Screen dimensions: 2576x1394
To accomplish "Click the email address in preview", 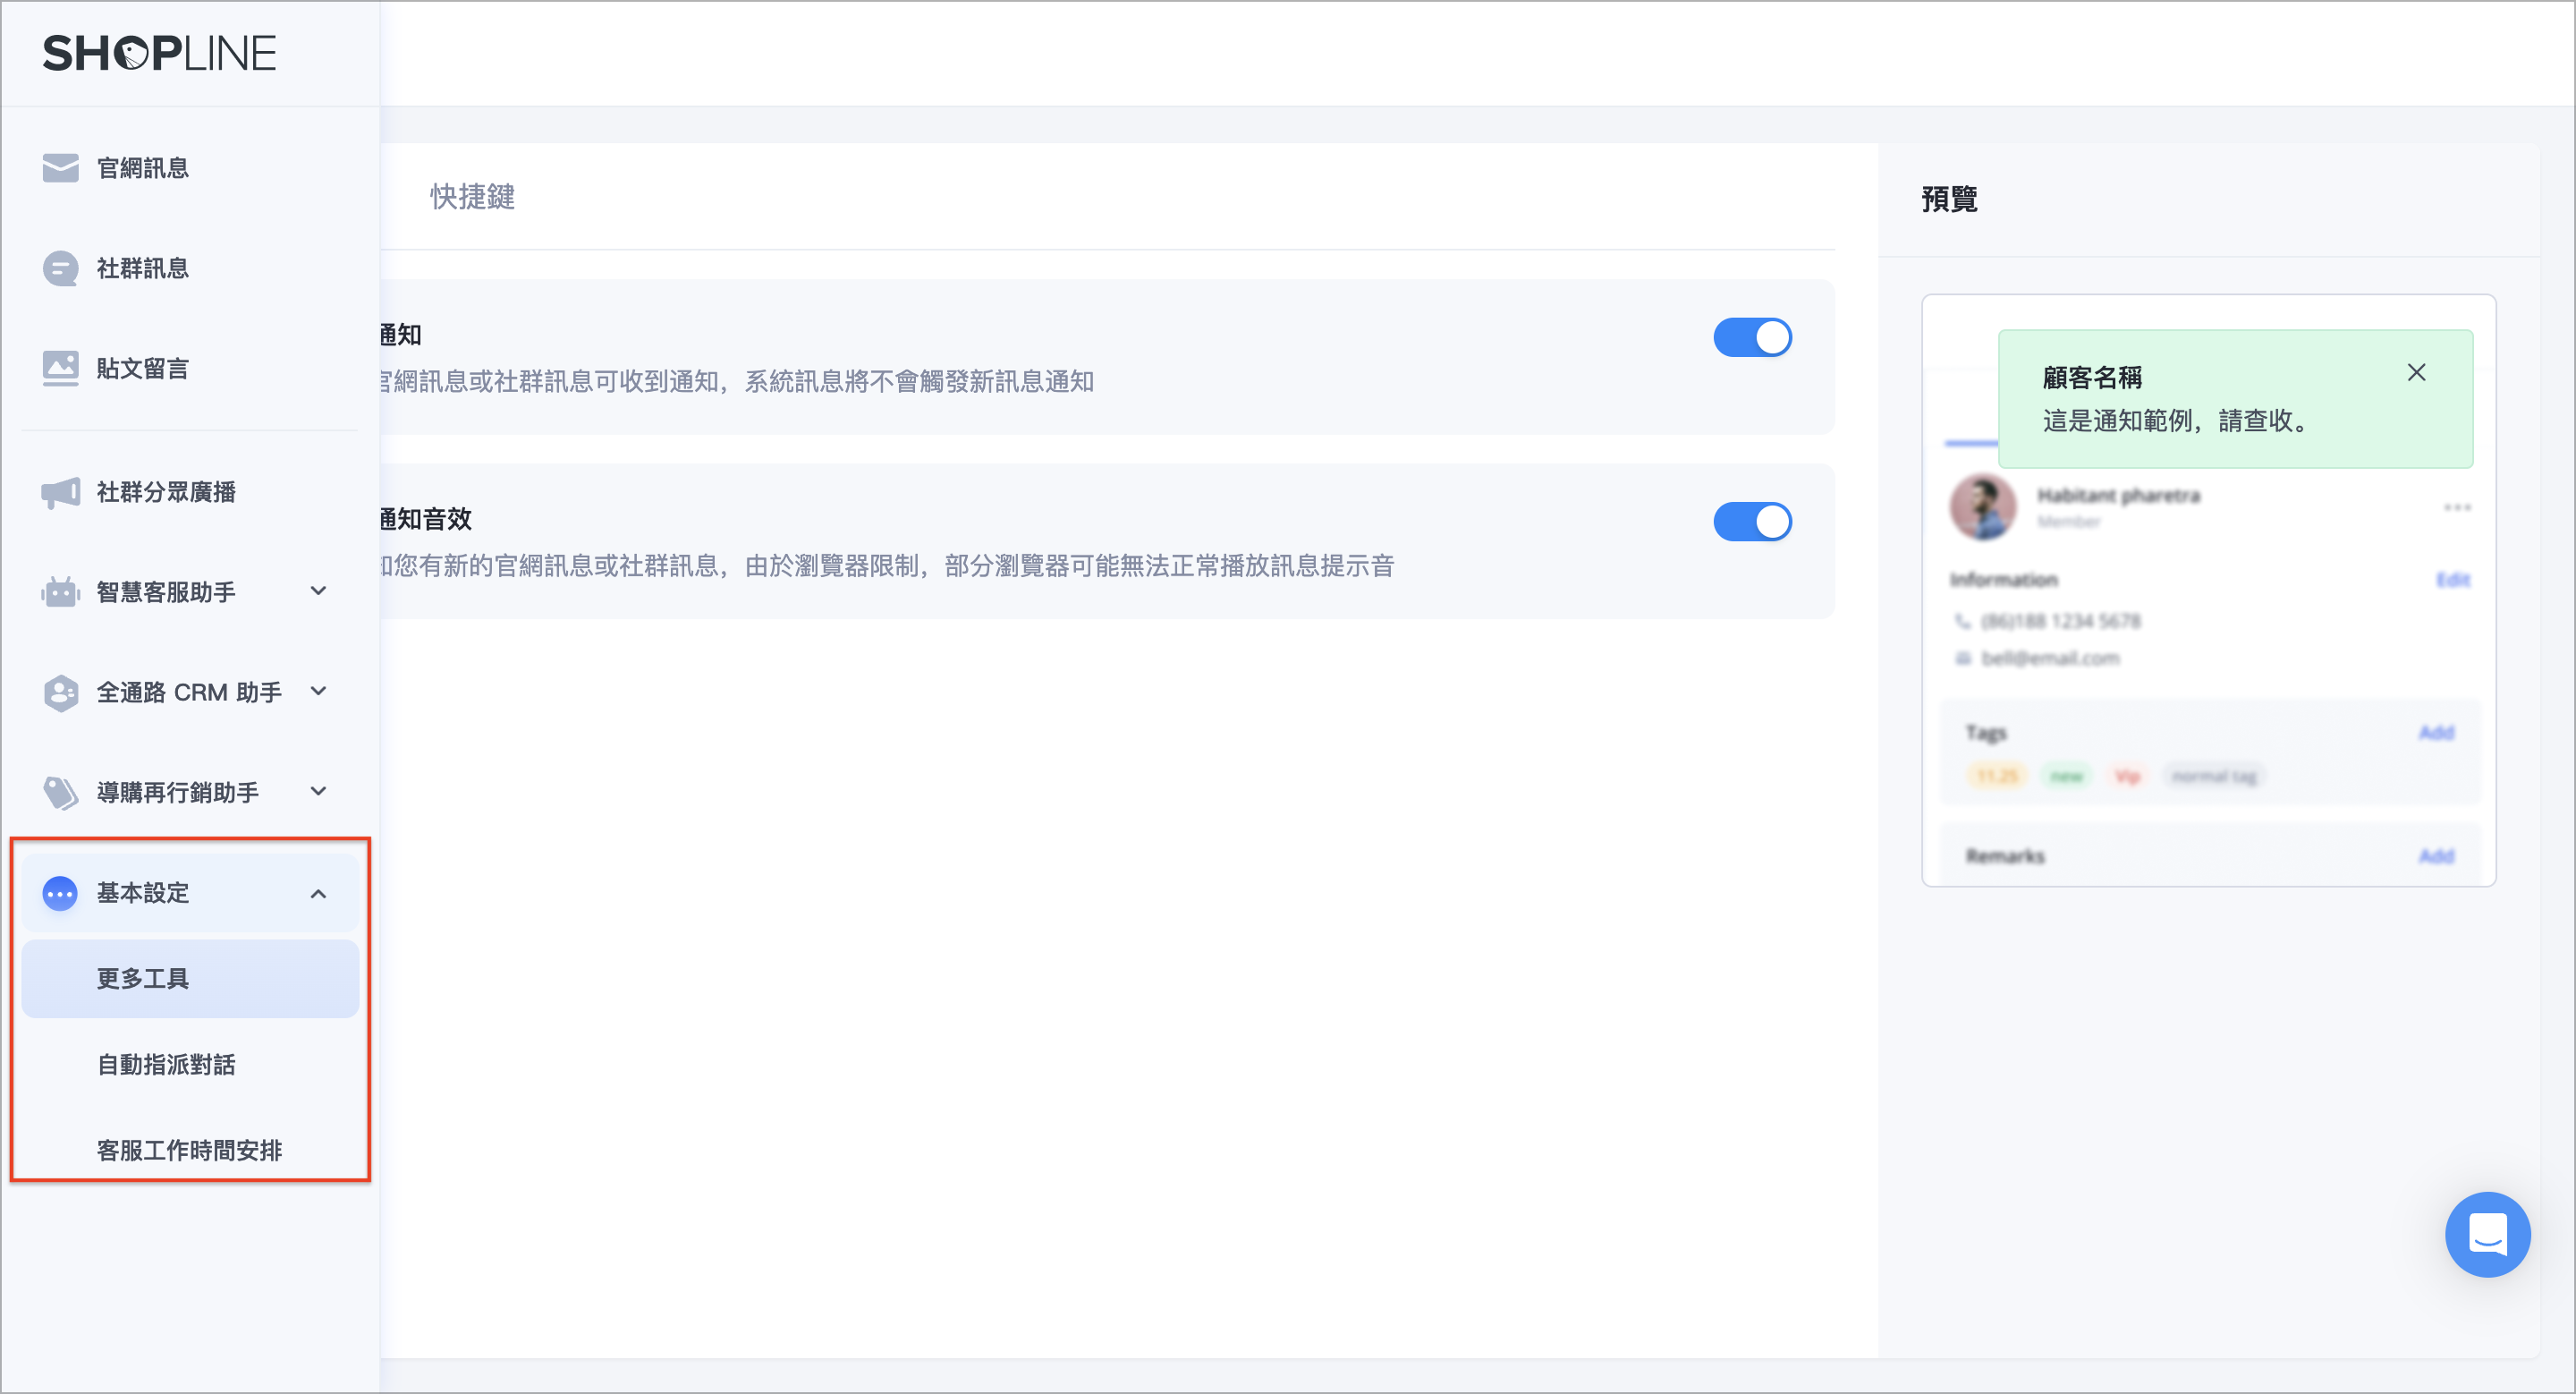I will coord(2050,658).
